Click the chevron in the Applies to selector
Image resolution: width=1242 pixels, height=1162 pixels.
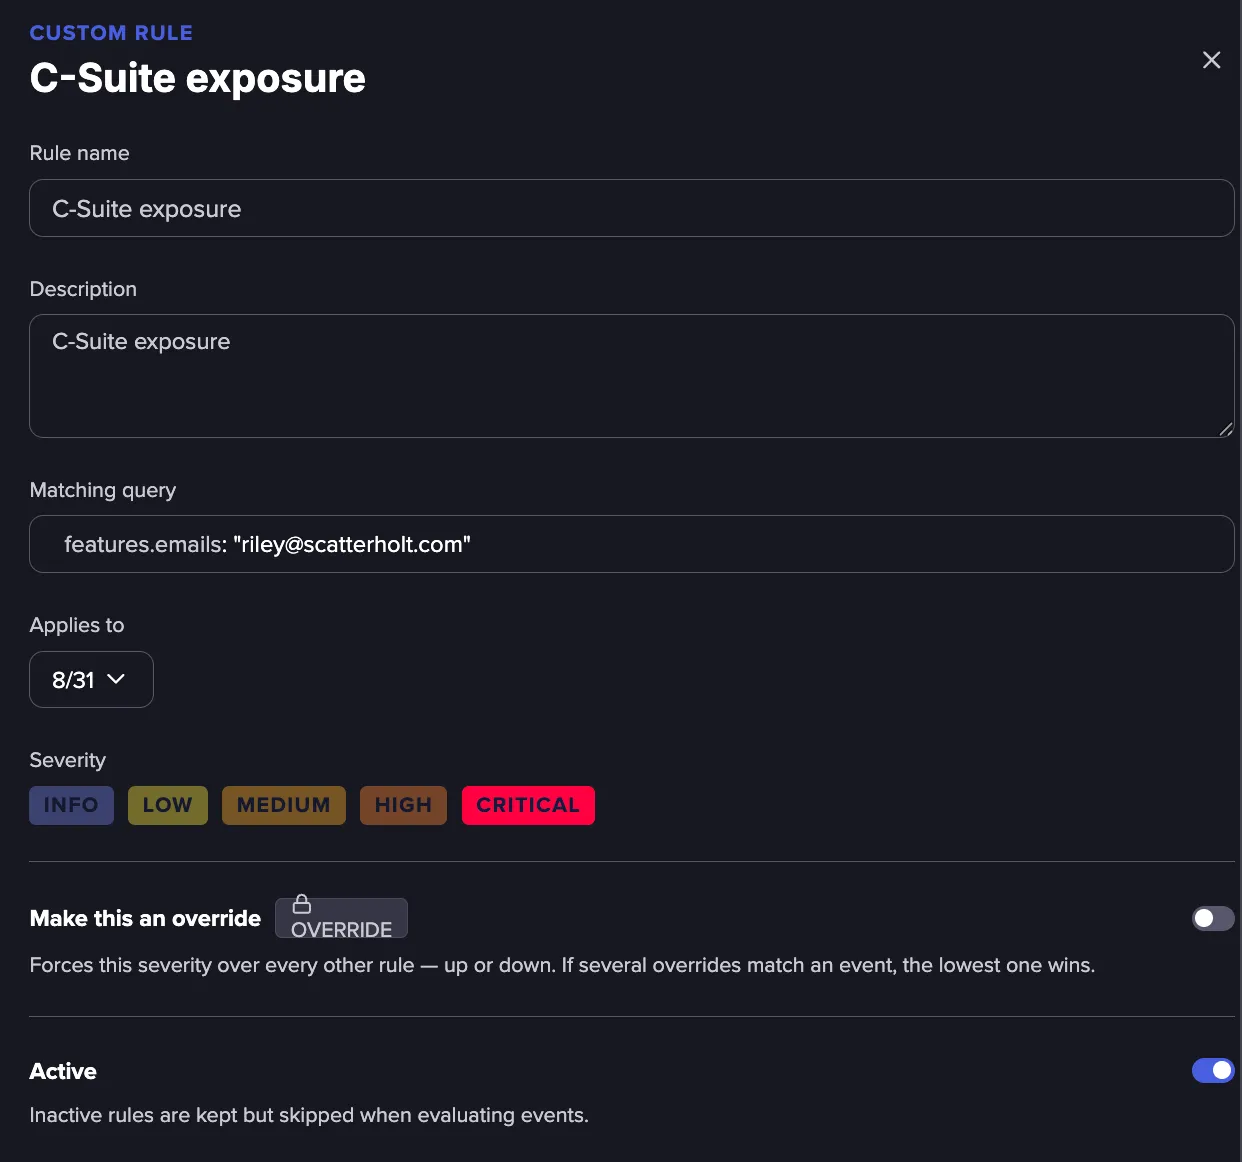pos(116,679)
